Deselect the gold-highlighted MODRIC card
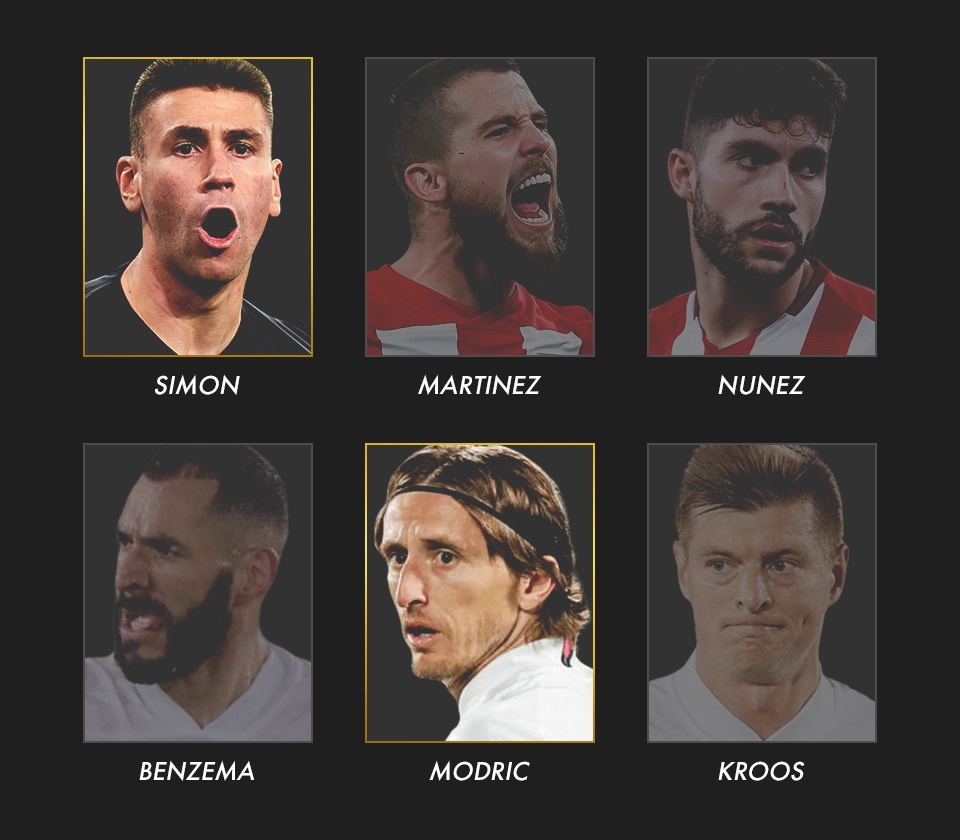This screenshot has width=960, height=840. point(479,593)
